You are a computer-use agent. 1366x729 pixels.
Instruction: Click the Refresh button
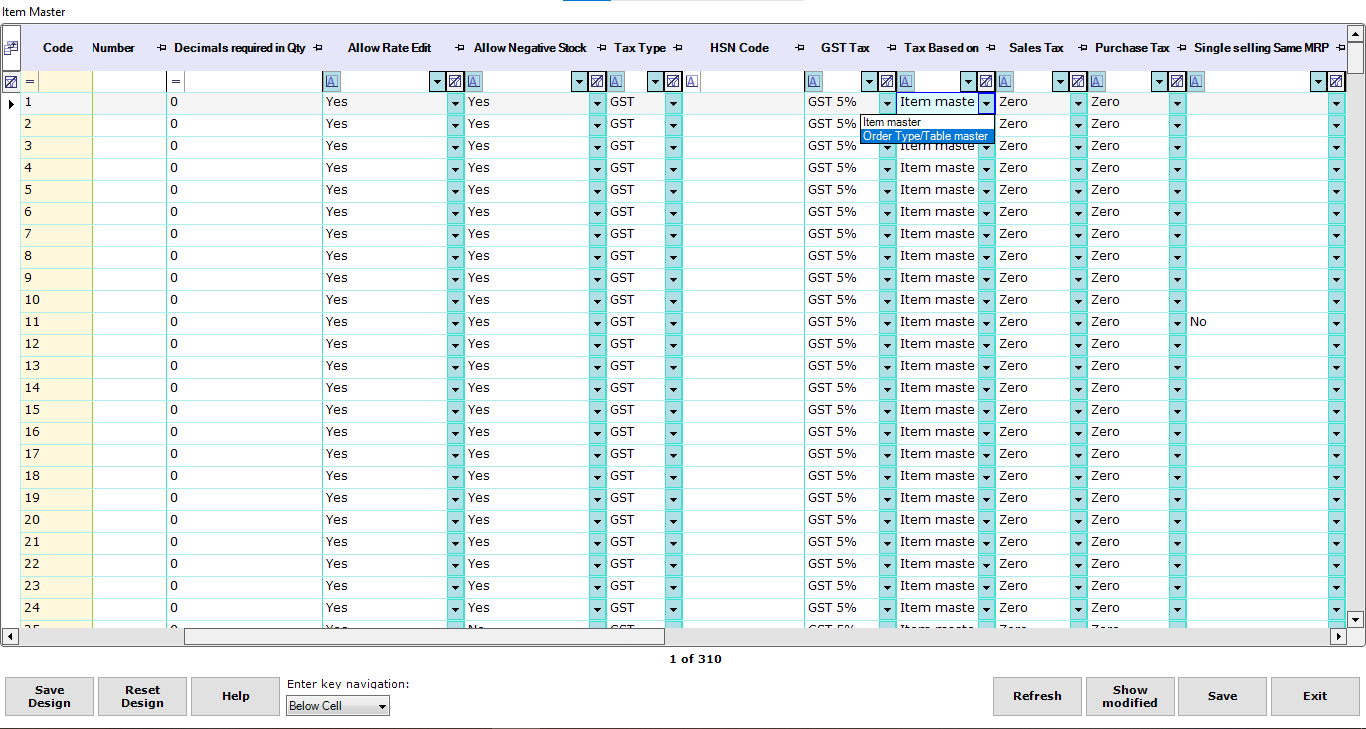pyautogui.click(x=1037, y=696)
